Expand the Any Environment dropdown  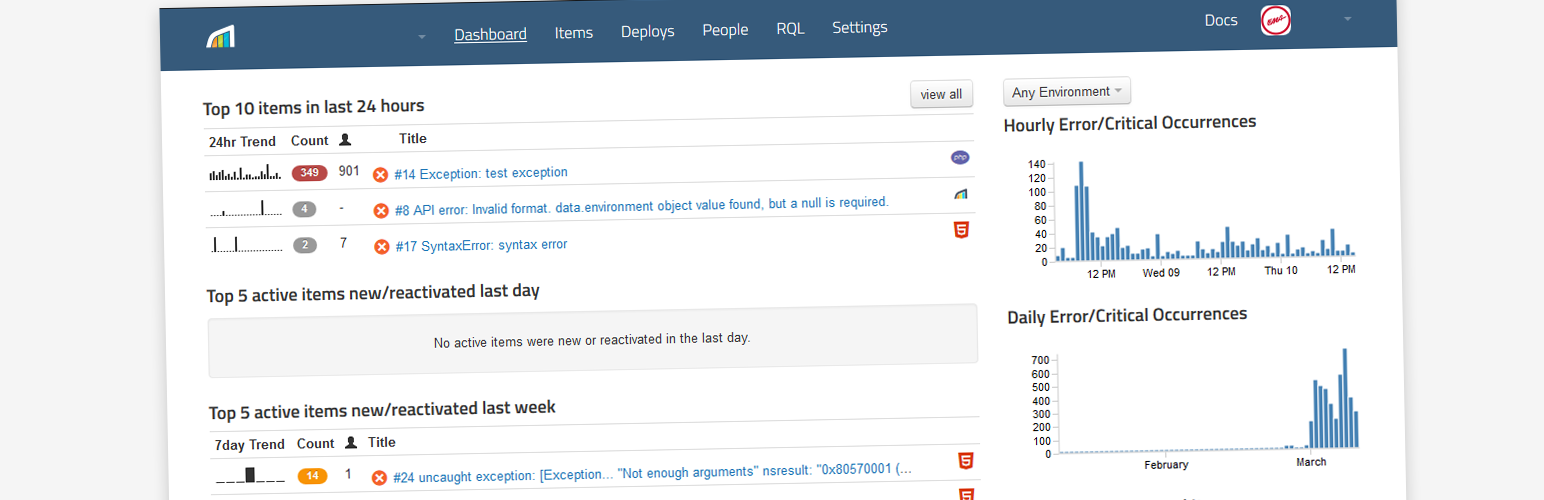coord(1066,92)
